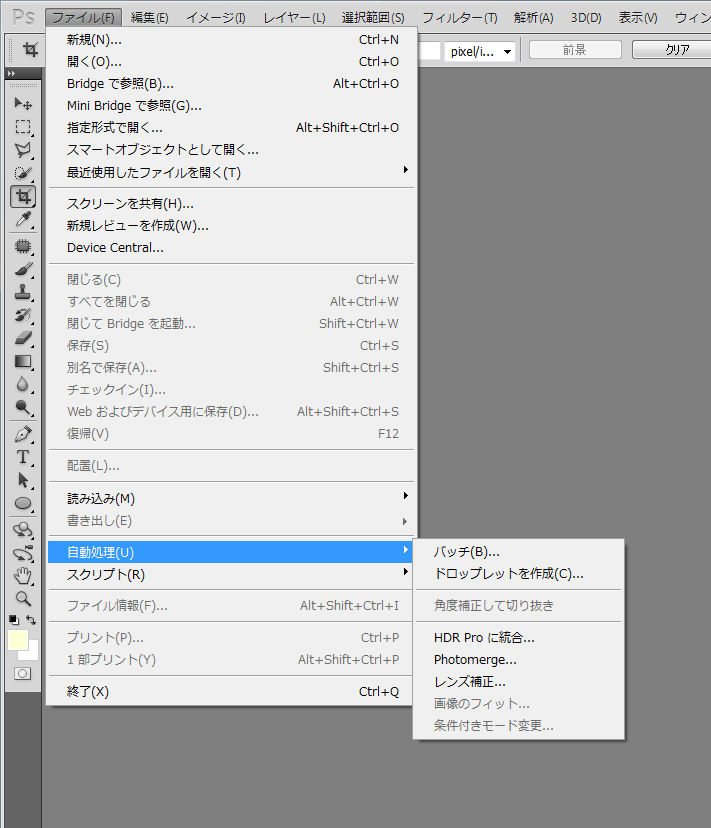Choose Mini Bridge で参照(G)...

(x=231, y=106)
